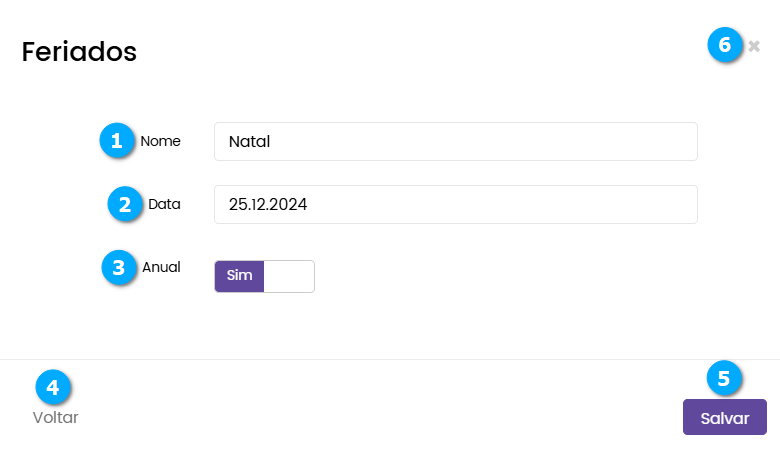Click the Natal text in the name box
The height and width of the screenshot is (449, 780).
[x=250, y=142]
